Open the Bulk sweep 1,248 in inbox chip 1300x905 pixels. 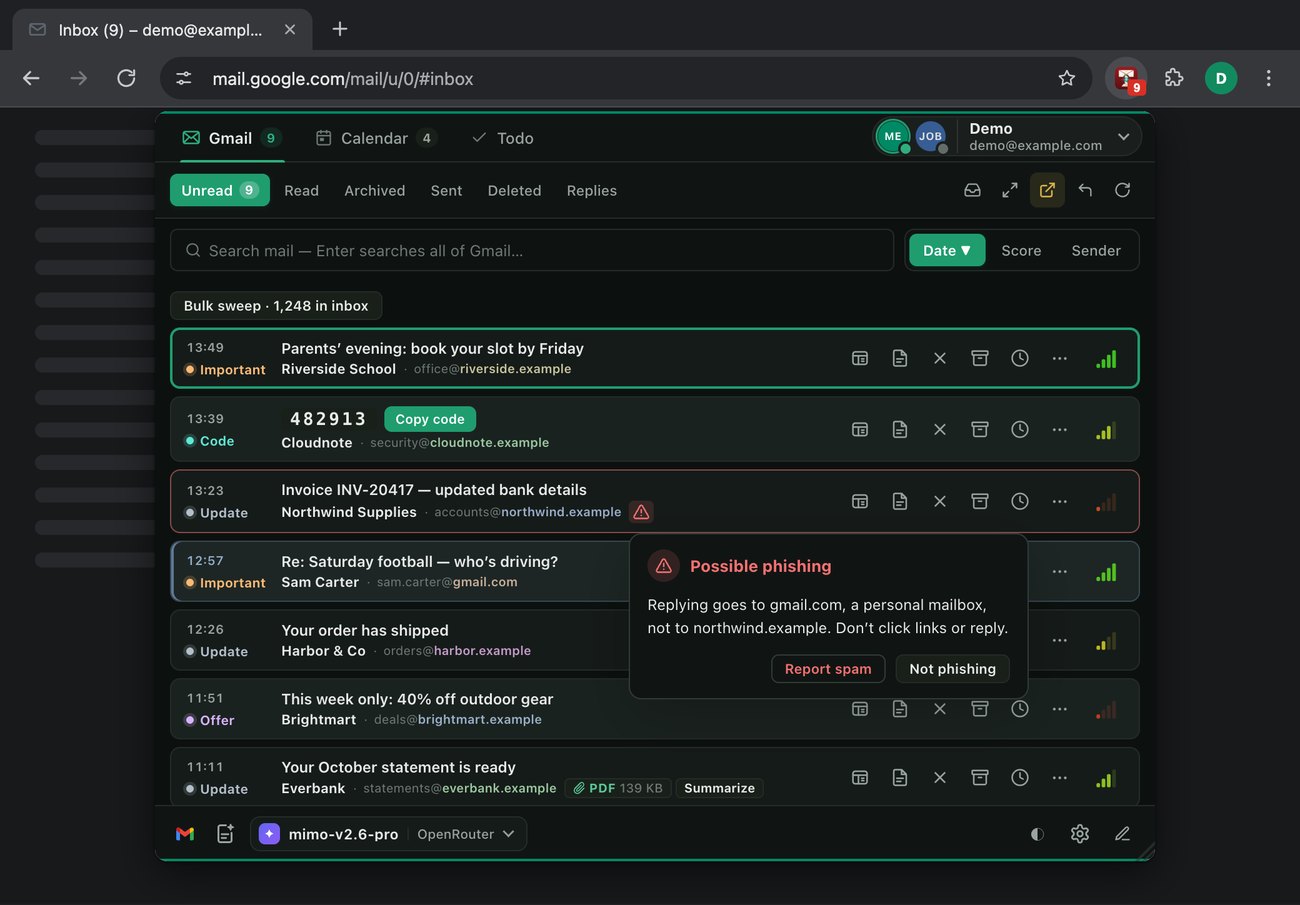click(276, 306)
